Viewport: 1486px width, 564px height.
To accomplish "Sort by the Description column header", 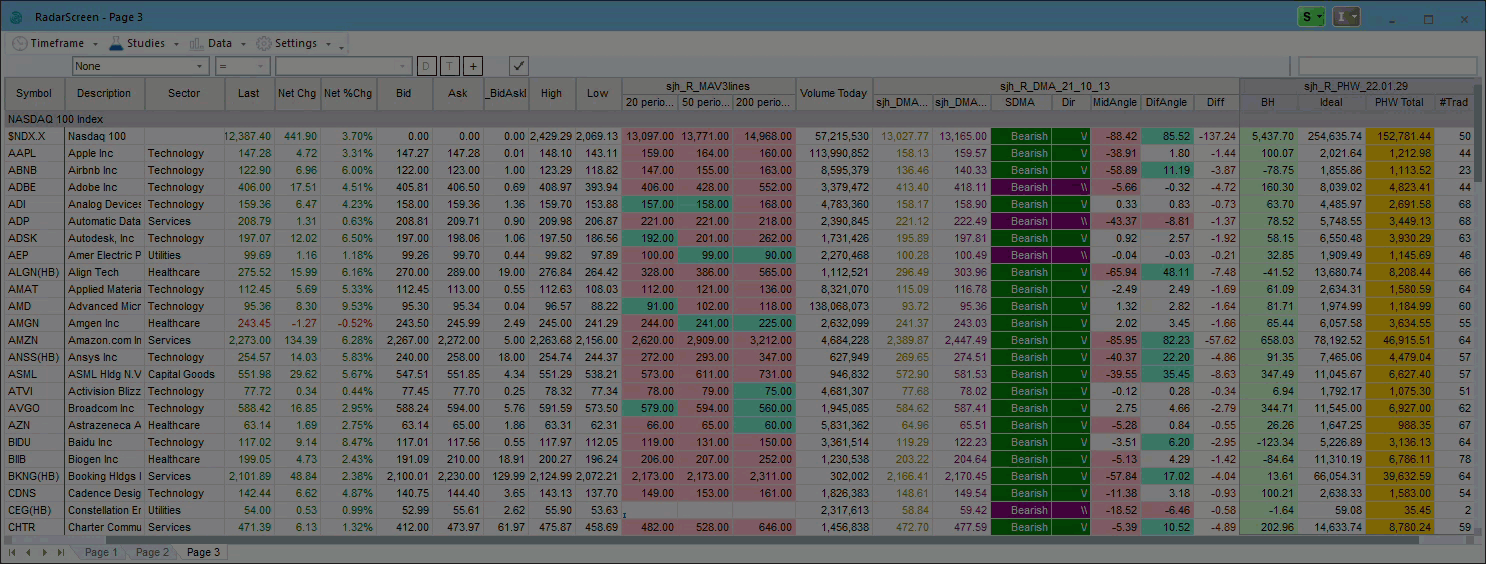I will point(104,93).
